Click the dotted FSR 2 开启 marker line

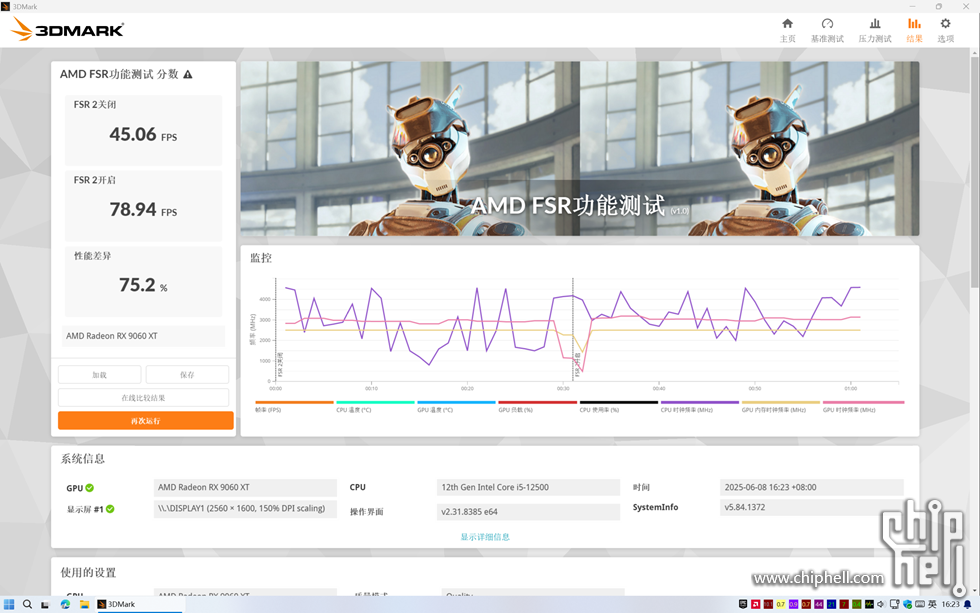[572, 329]
